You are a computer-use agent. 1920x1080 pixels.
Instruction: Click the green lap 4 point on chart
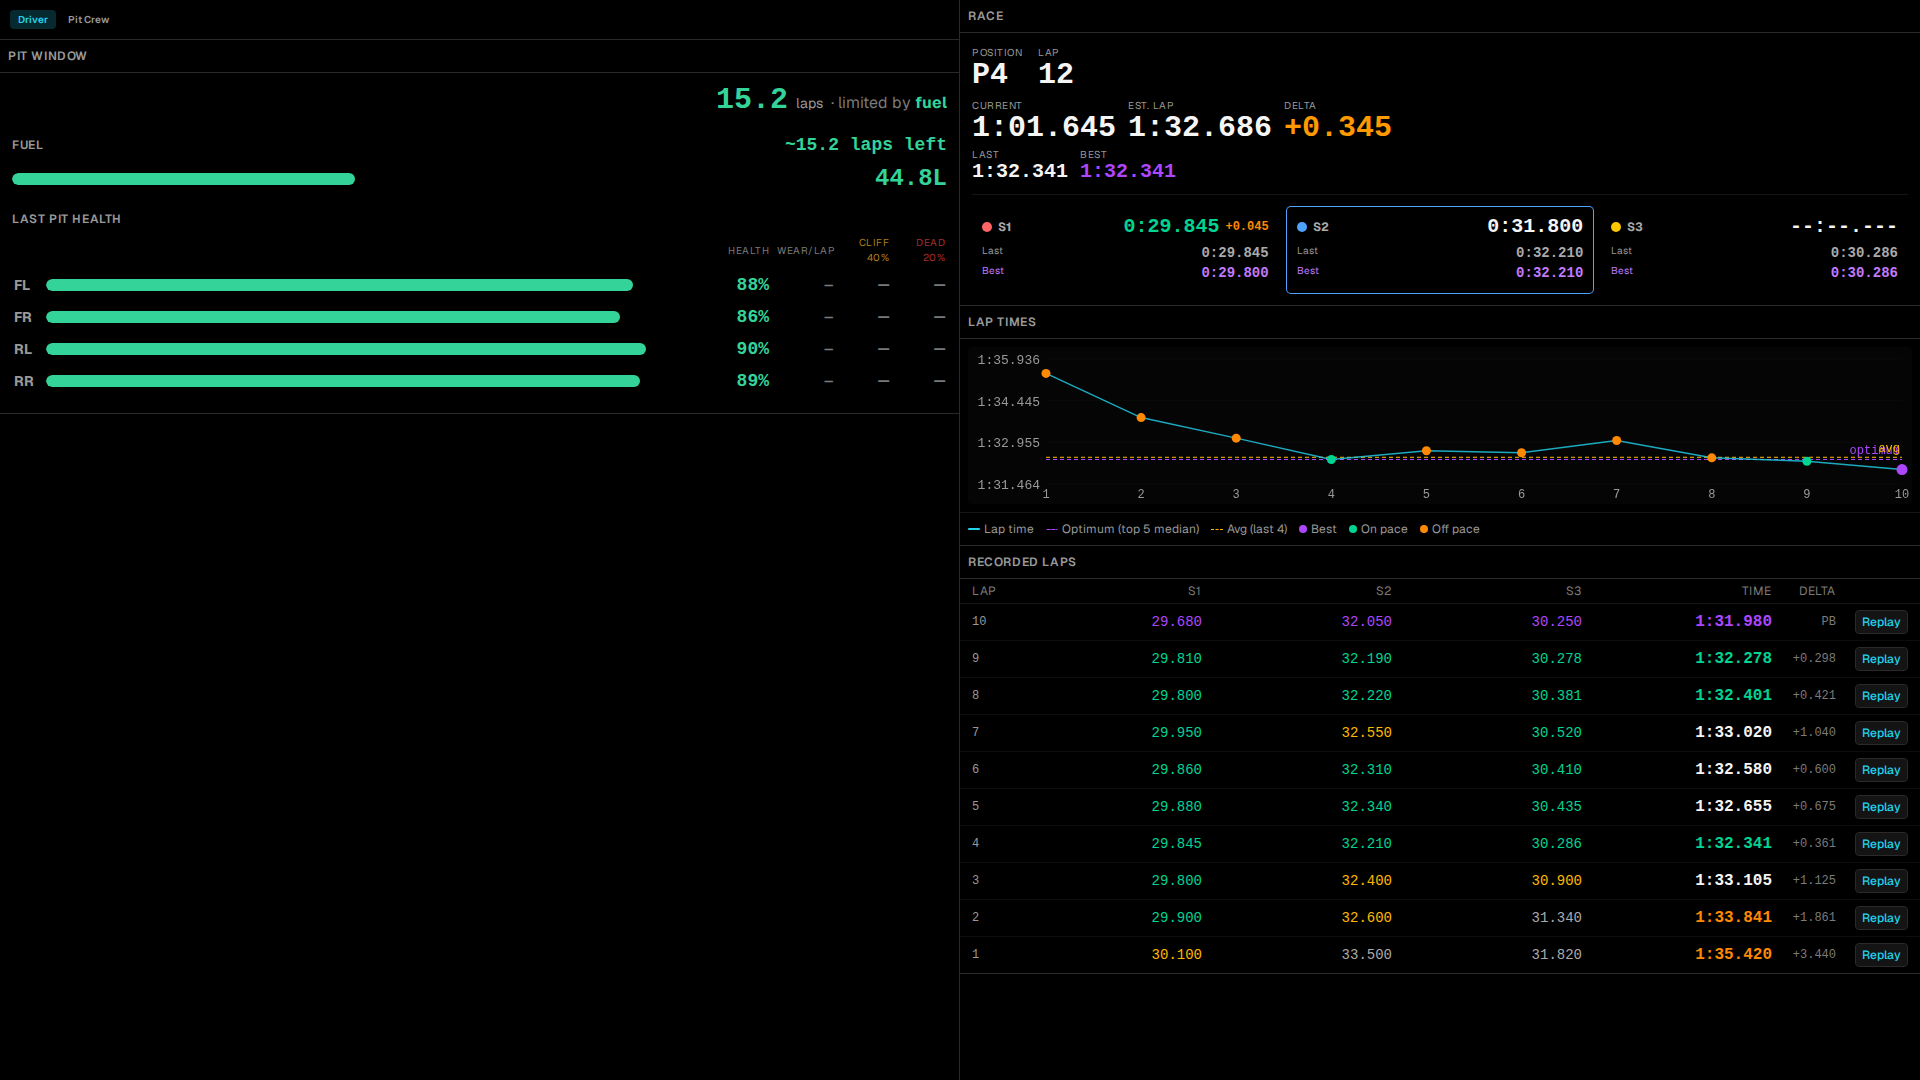tap(1331, 460)
